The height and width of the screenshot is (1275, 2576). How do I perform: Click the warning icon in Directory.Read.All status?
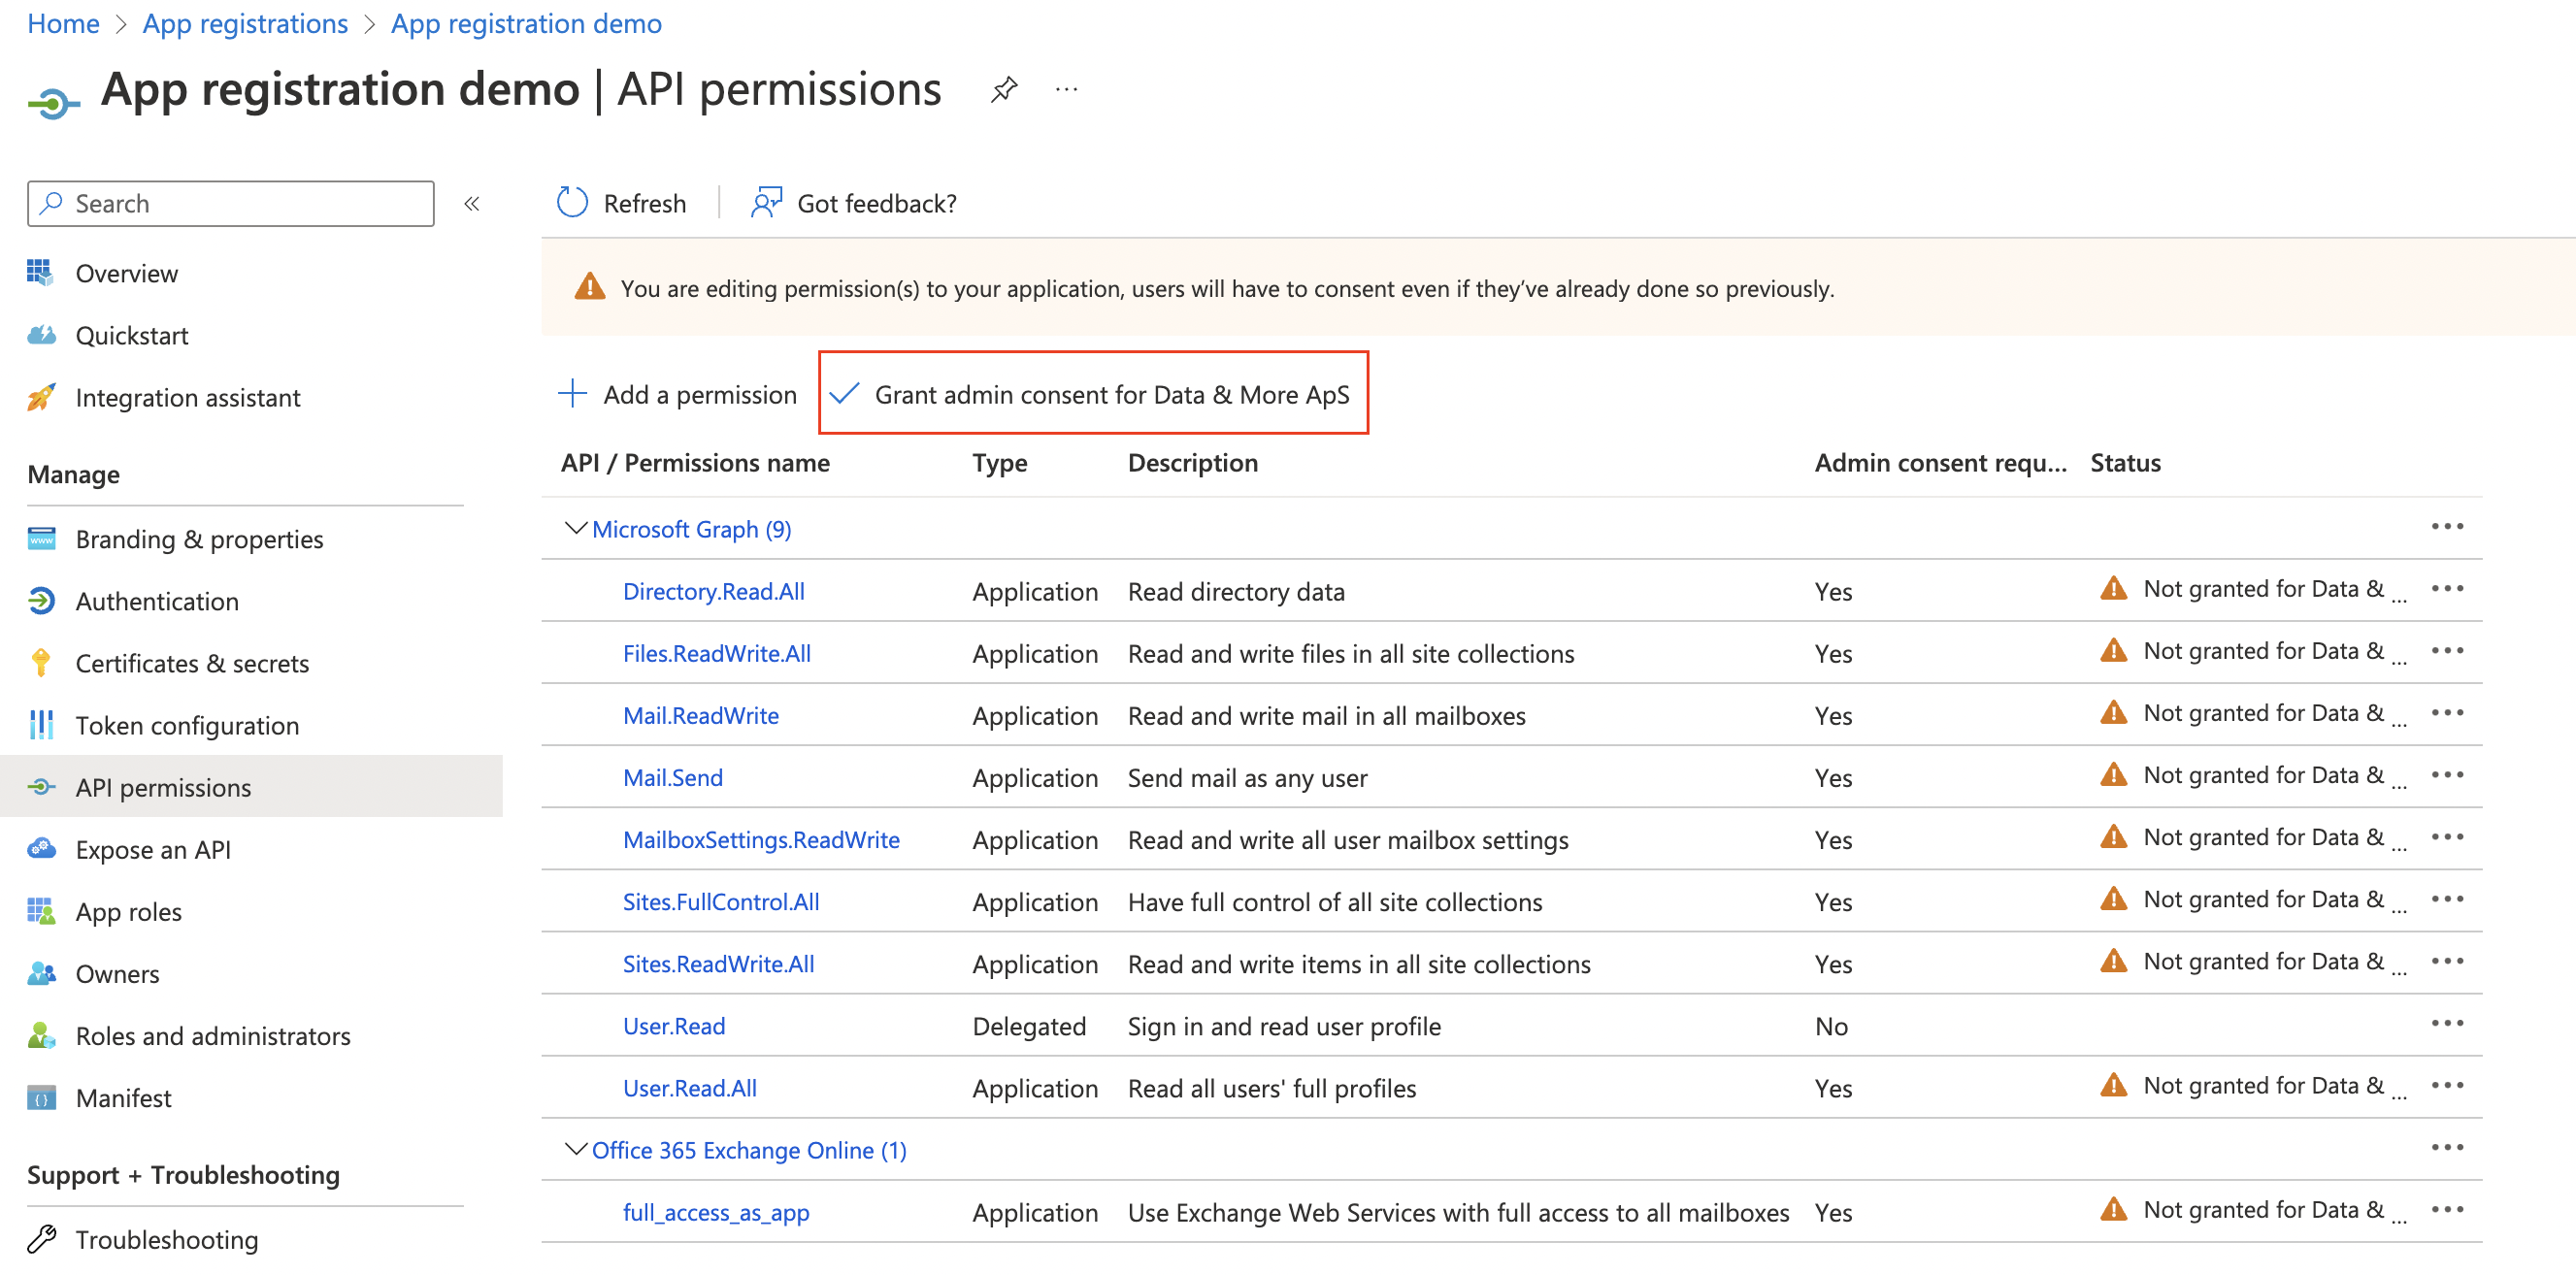click(x=2113, y=588)
